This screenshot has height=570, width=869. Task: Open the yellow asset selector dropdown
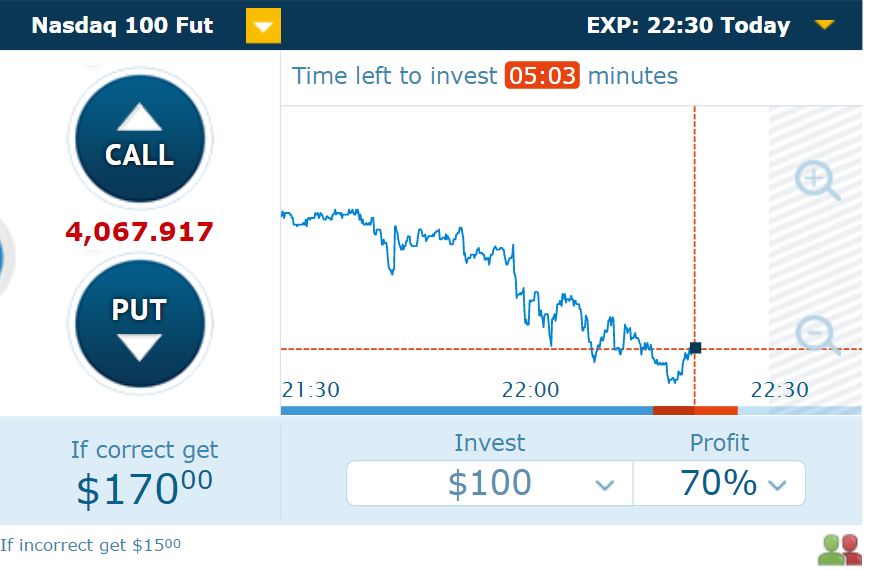click(263, 26)
